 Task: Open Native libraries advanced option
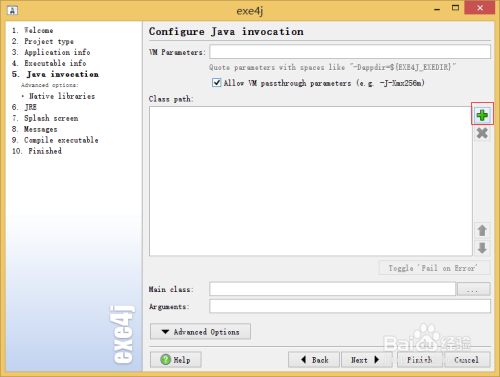[62, 96]
